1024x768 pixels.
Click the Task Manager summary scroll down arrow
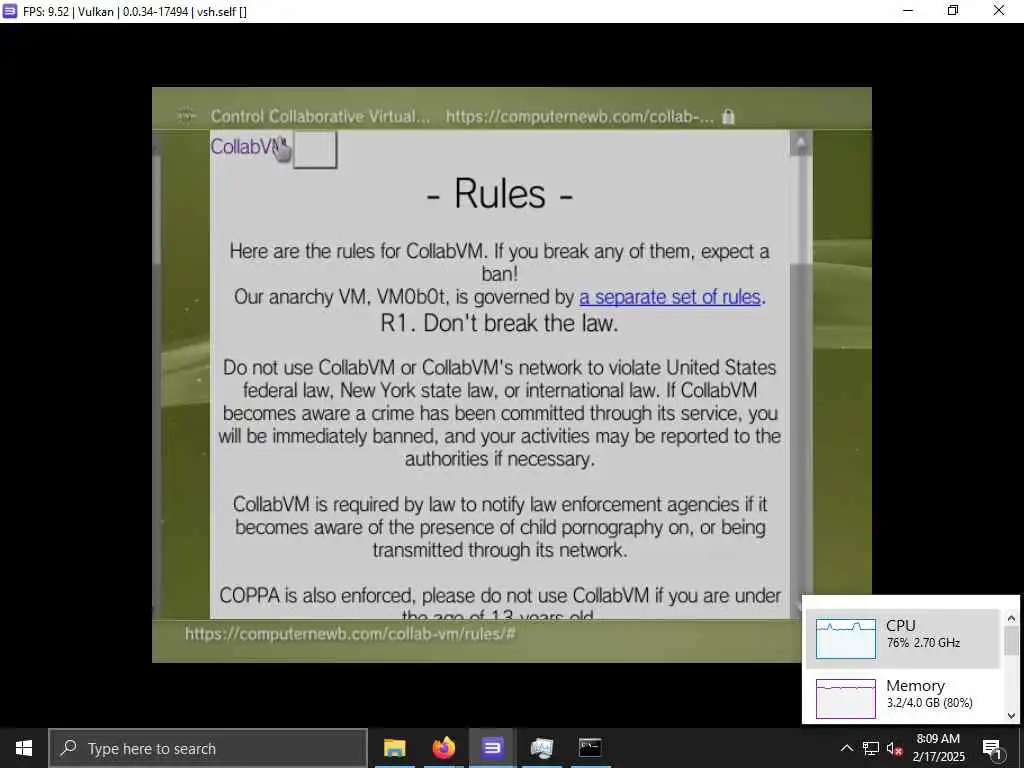[x=1012, y=715]
